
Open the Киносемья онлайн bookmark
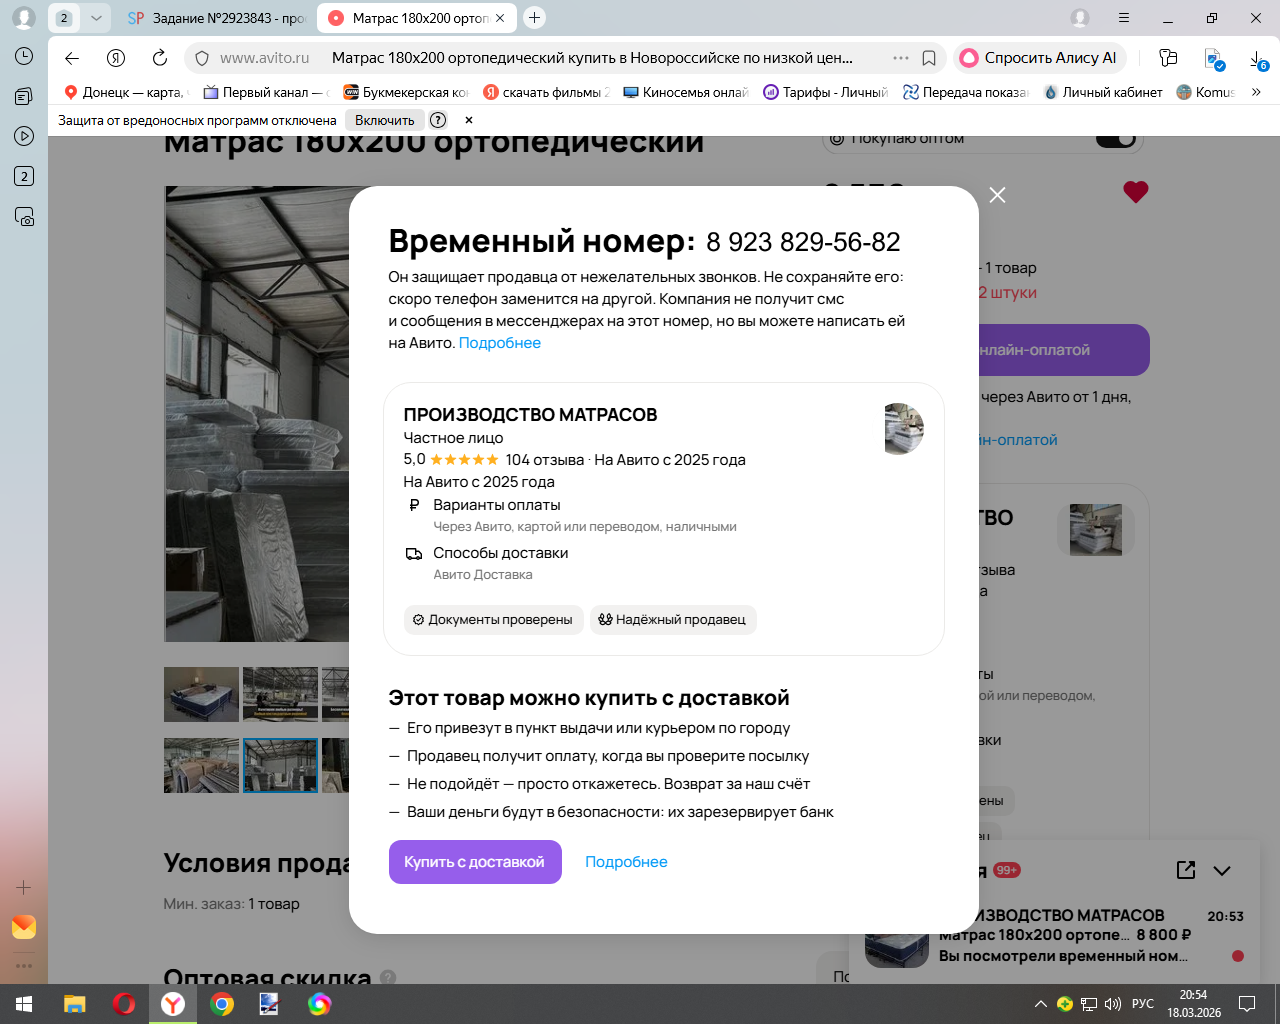[x=686, y=92]
